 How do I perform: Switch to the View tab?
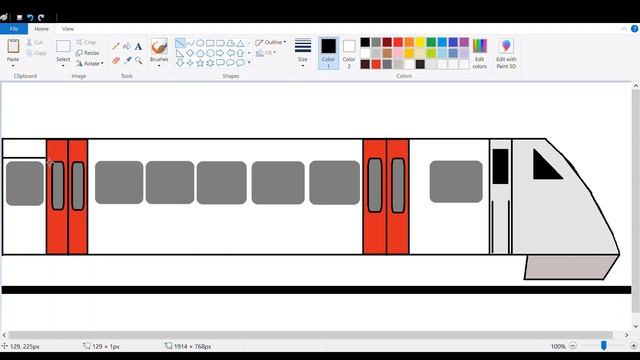pyautogui.click(x=68, y=29)
